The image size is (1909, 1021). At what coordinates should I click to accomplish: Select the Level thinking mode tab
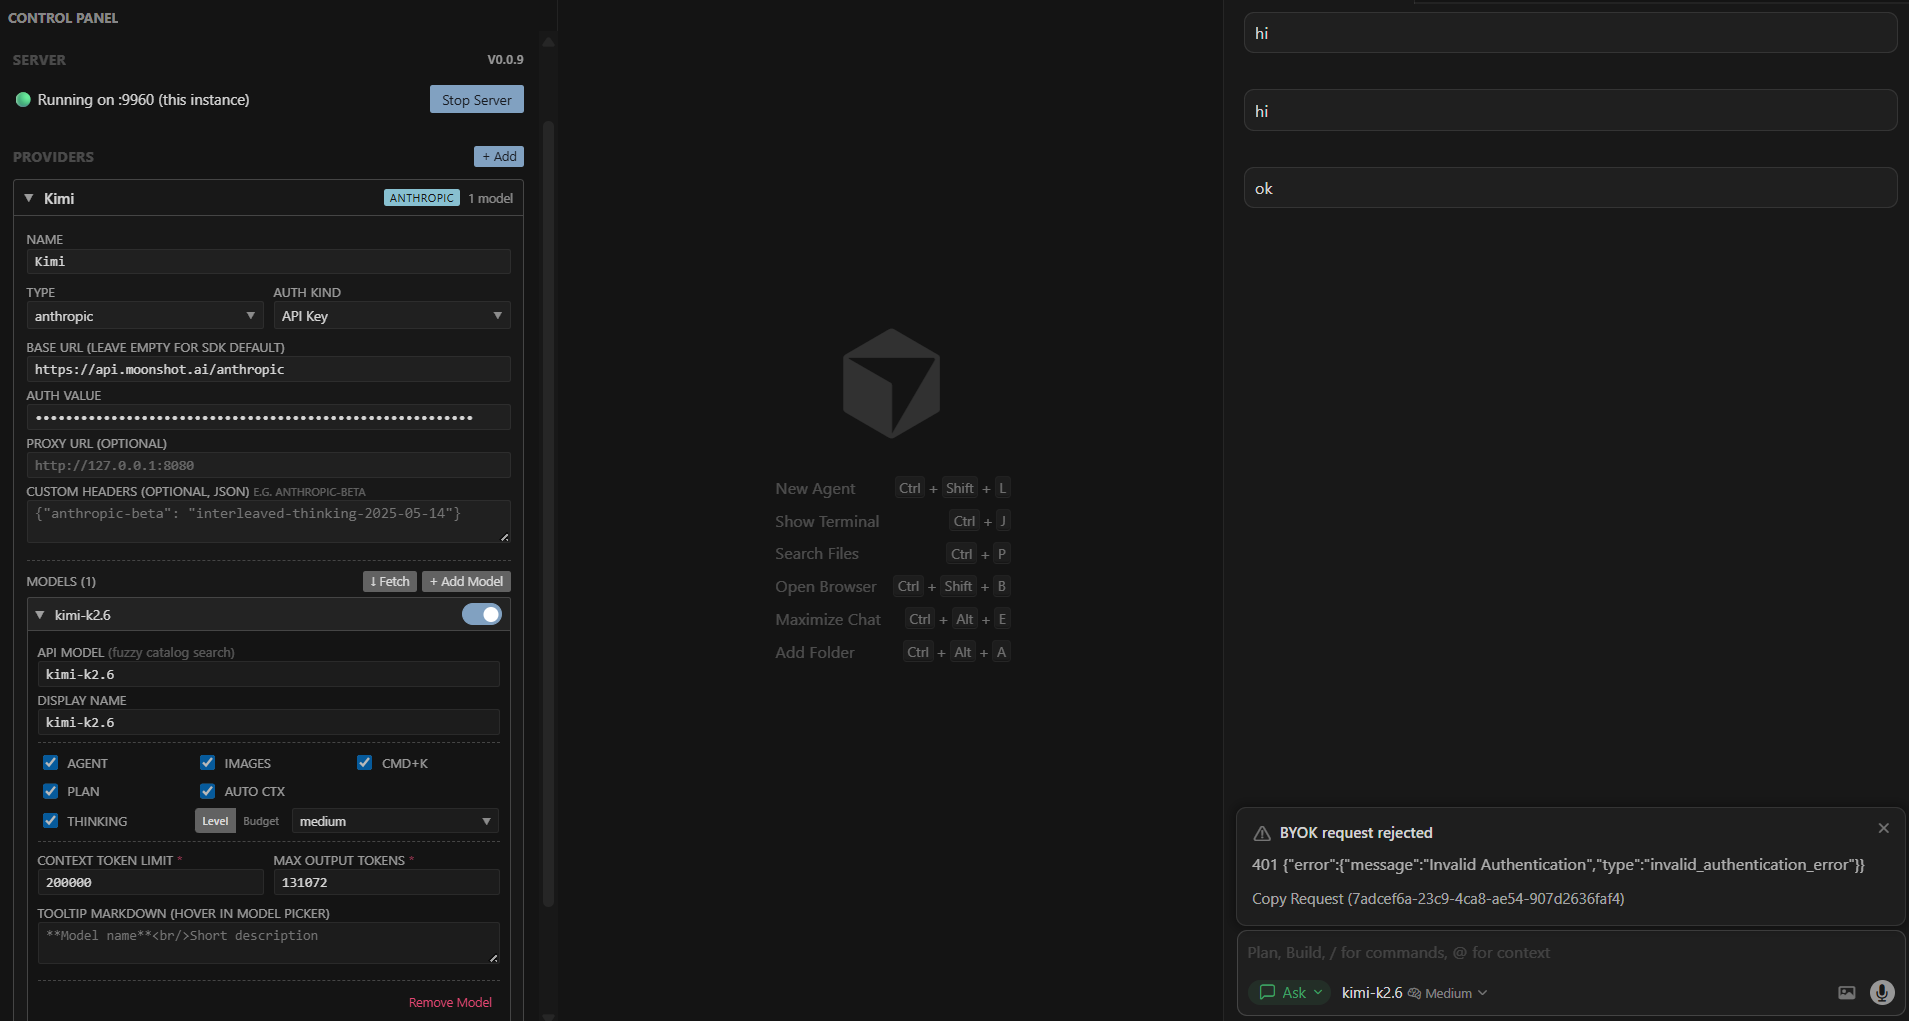click(215, 821)
